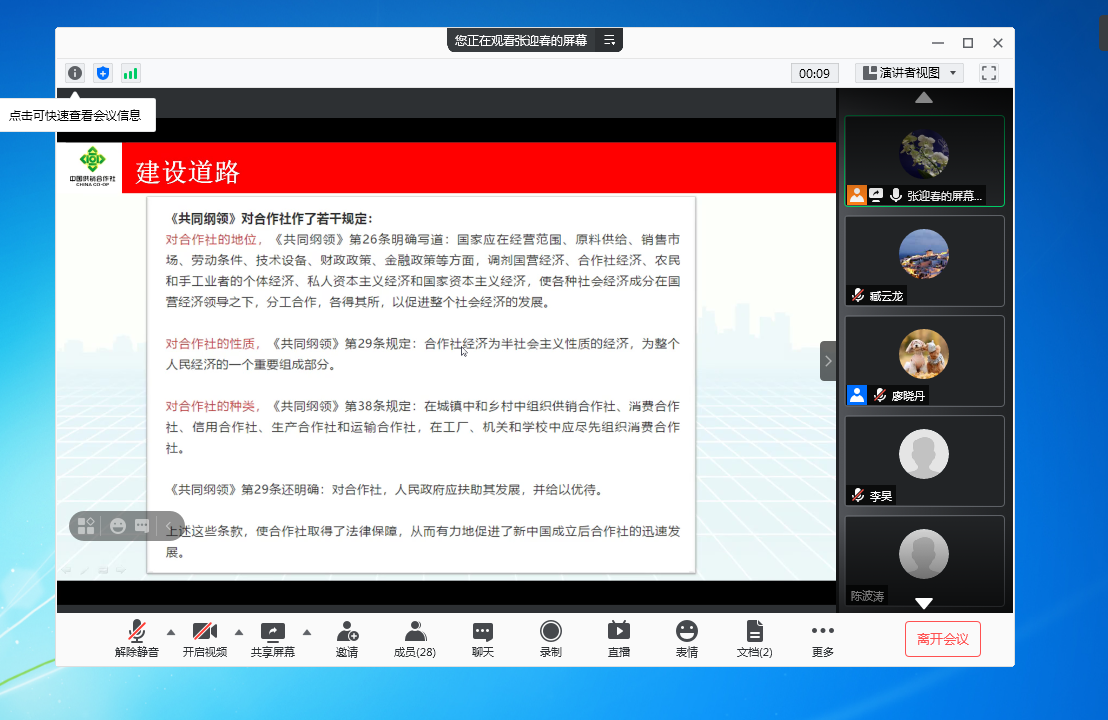Open meeting info icon

click(x=75, y=73)
